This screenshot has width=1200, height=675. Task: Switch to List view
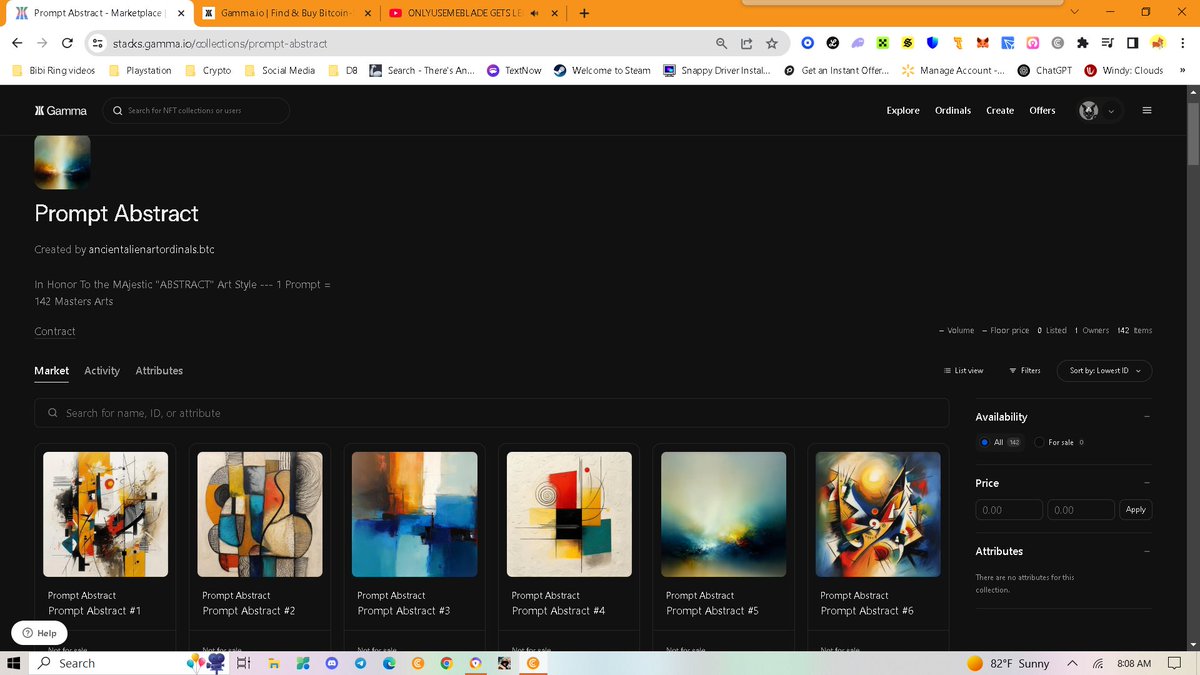tap(964, 370)
